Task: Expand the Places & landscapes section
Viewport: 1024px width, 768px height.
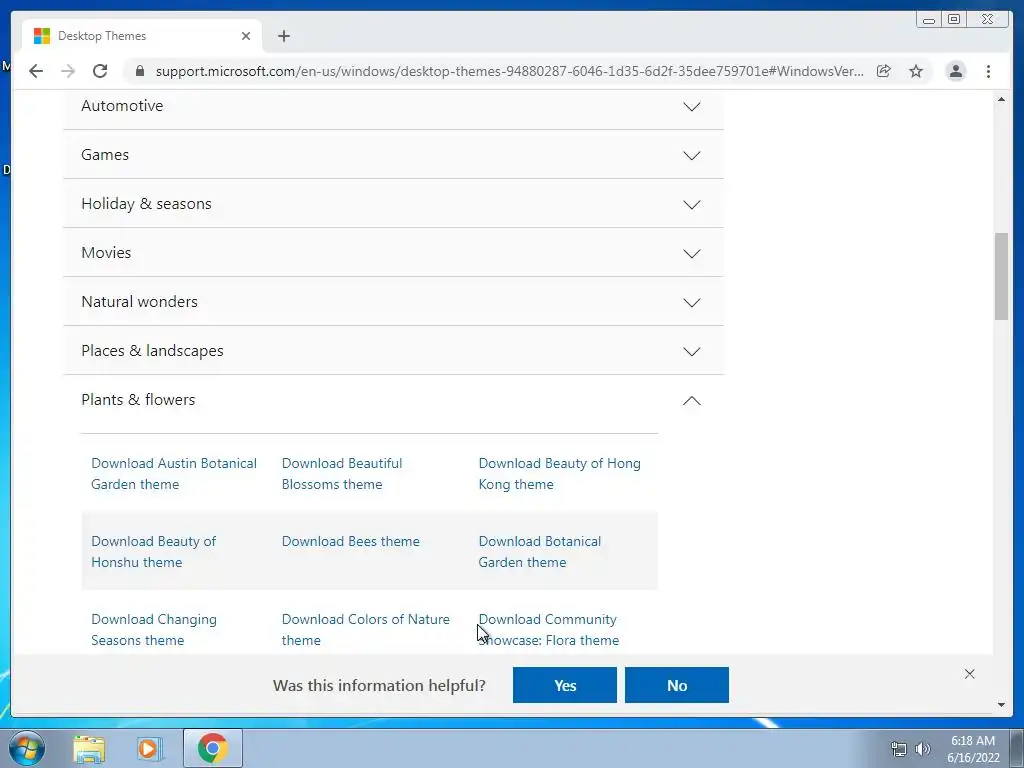Action: [393, 351]
